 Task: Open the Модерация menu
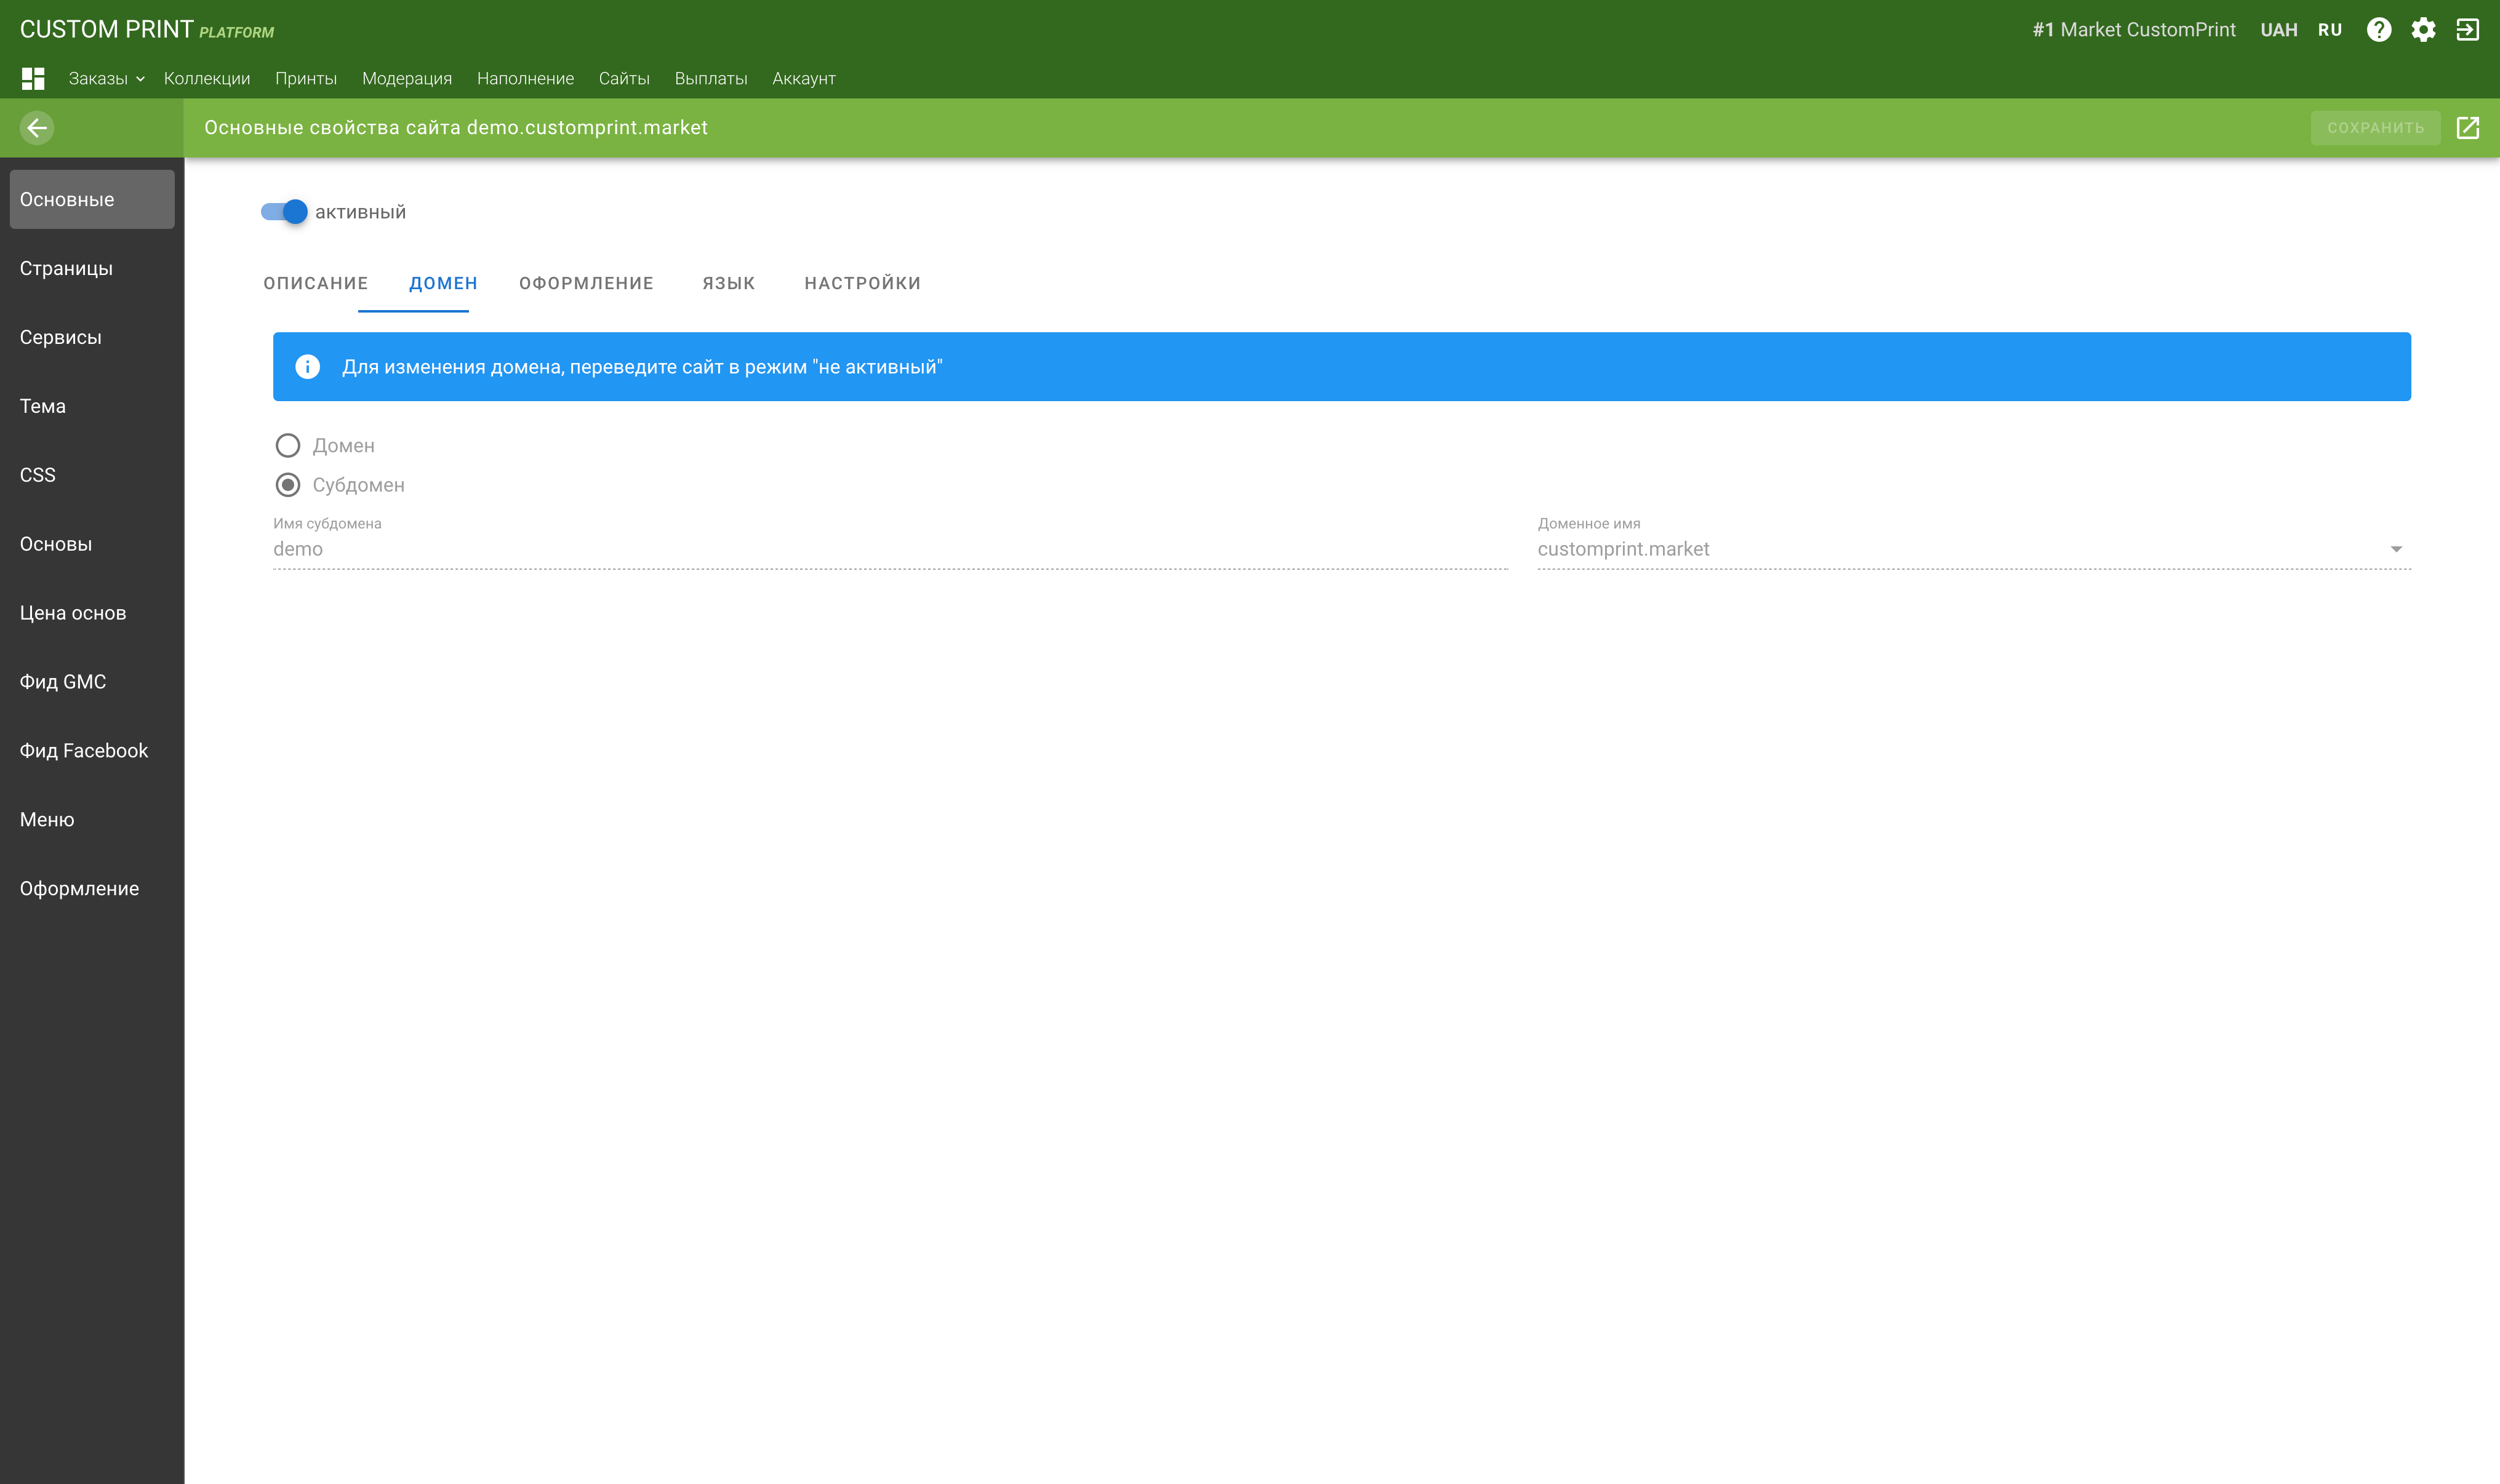(407, 78)
